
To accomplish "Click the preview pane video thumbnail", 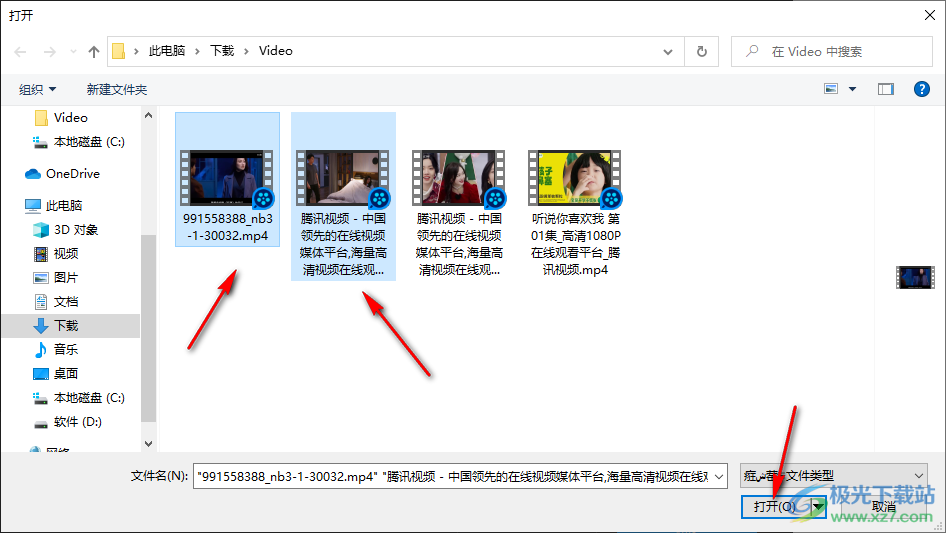I will 915,278.
